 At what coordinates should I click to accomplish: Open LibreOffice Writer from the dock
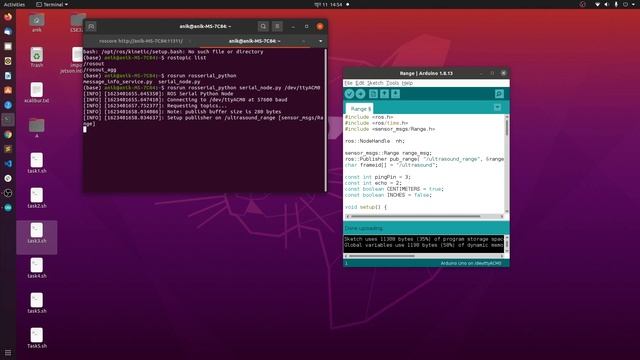coord(8,76)
